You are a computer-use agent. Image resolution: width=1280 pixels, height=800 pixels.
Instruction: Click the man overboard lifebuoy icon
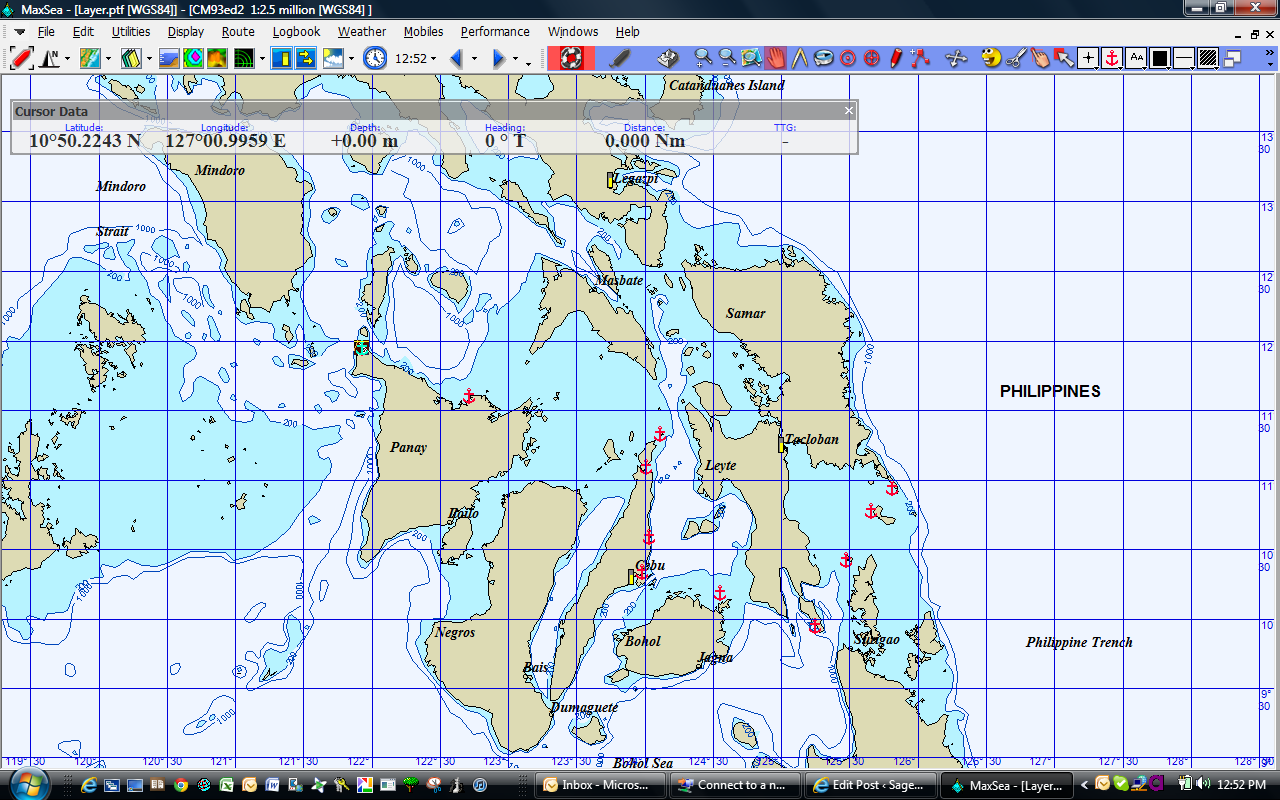click(x=571, y=58)
